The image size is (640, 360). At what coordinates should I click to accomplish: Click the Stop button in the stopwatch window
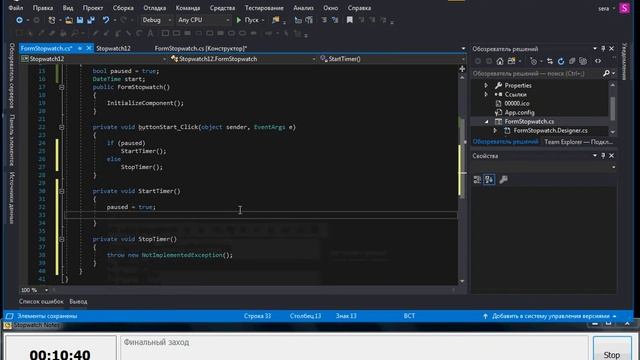coord(612,349)
